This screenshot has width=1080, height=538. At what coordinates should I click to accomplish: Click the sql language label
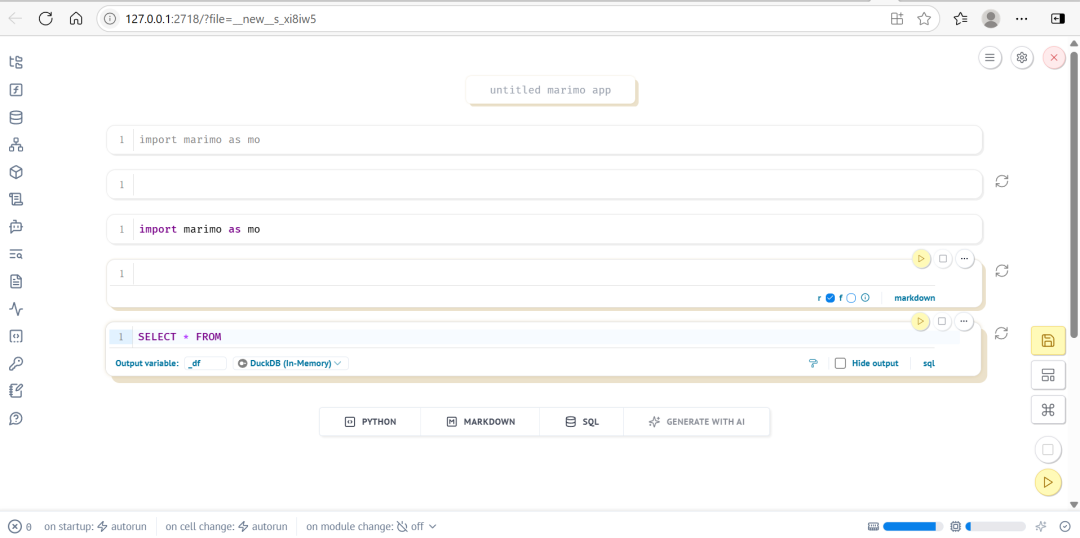click(x=929, y=363)
